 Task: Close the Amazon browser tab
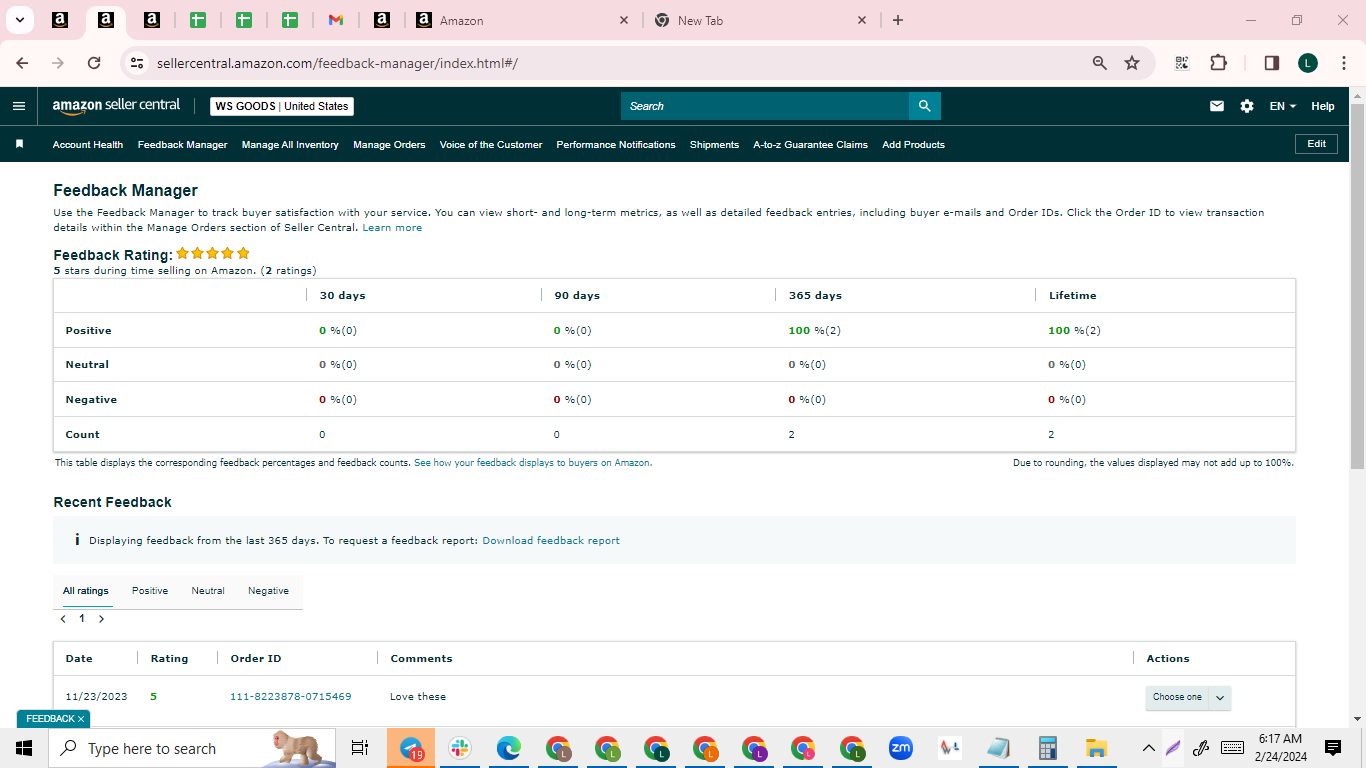coord(624,20)
